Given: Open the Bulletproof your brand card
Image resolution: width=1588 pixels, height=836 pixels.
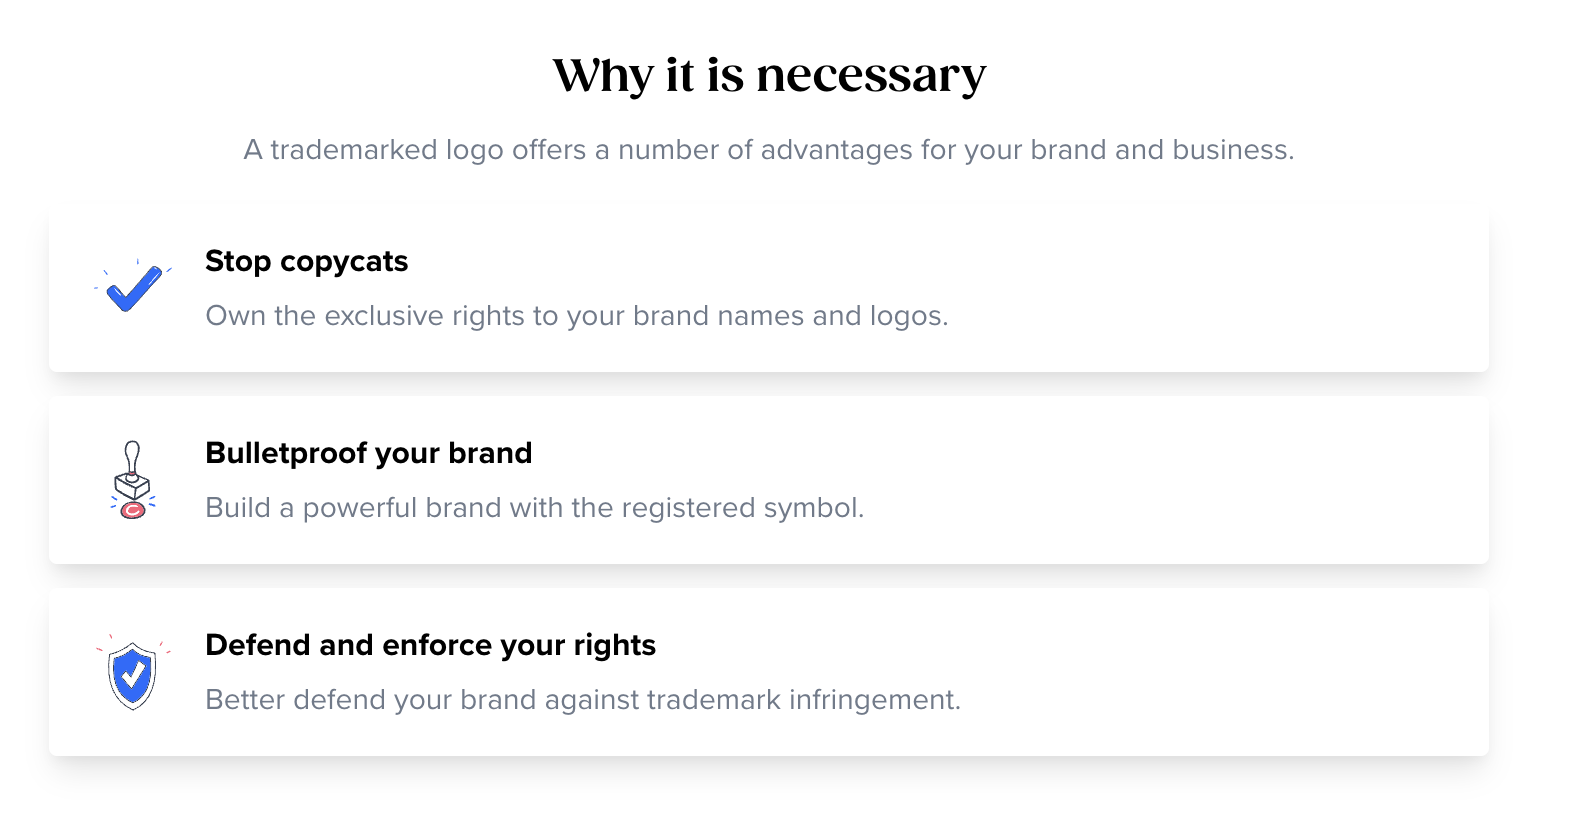Looking at the screenshot, I should 769,480.
